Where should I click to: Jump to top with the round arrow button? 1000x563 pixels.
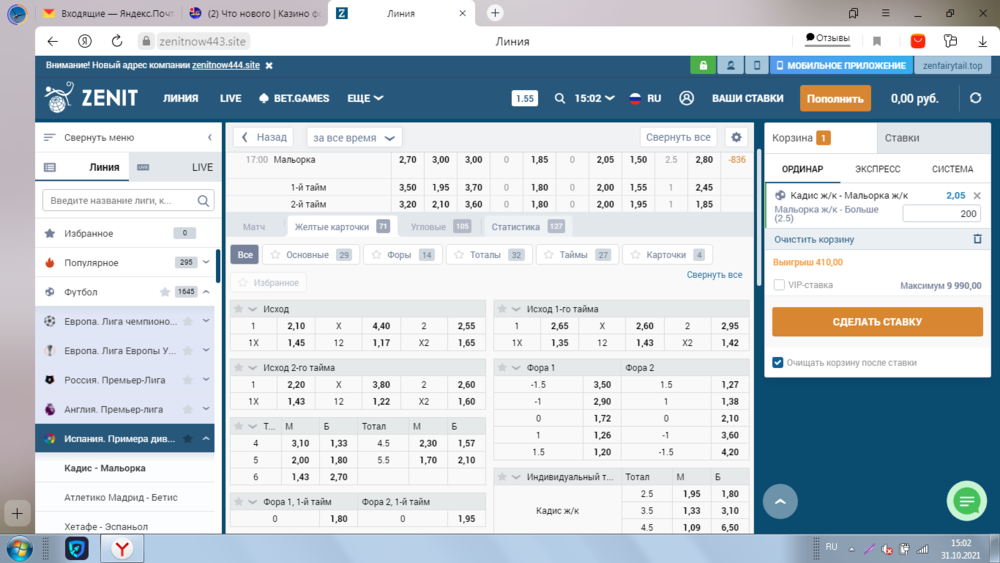(780, 501)
